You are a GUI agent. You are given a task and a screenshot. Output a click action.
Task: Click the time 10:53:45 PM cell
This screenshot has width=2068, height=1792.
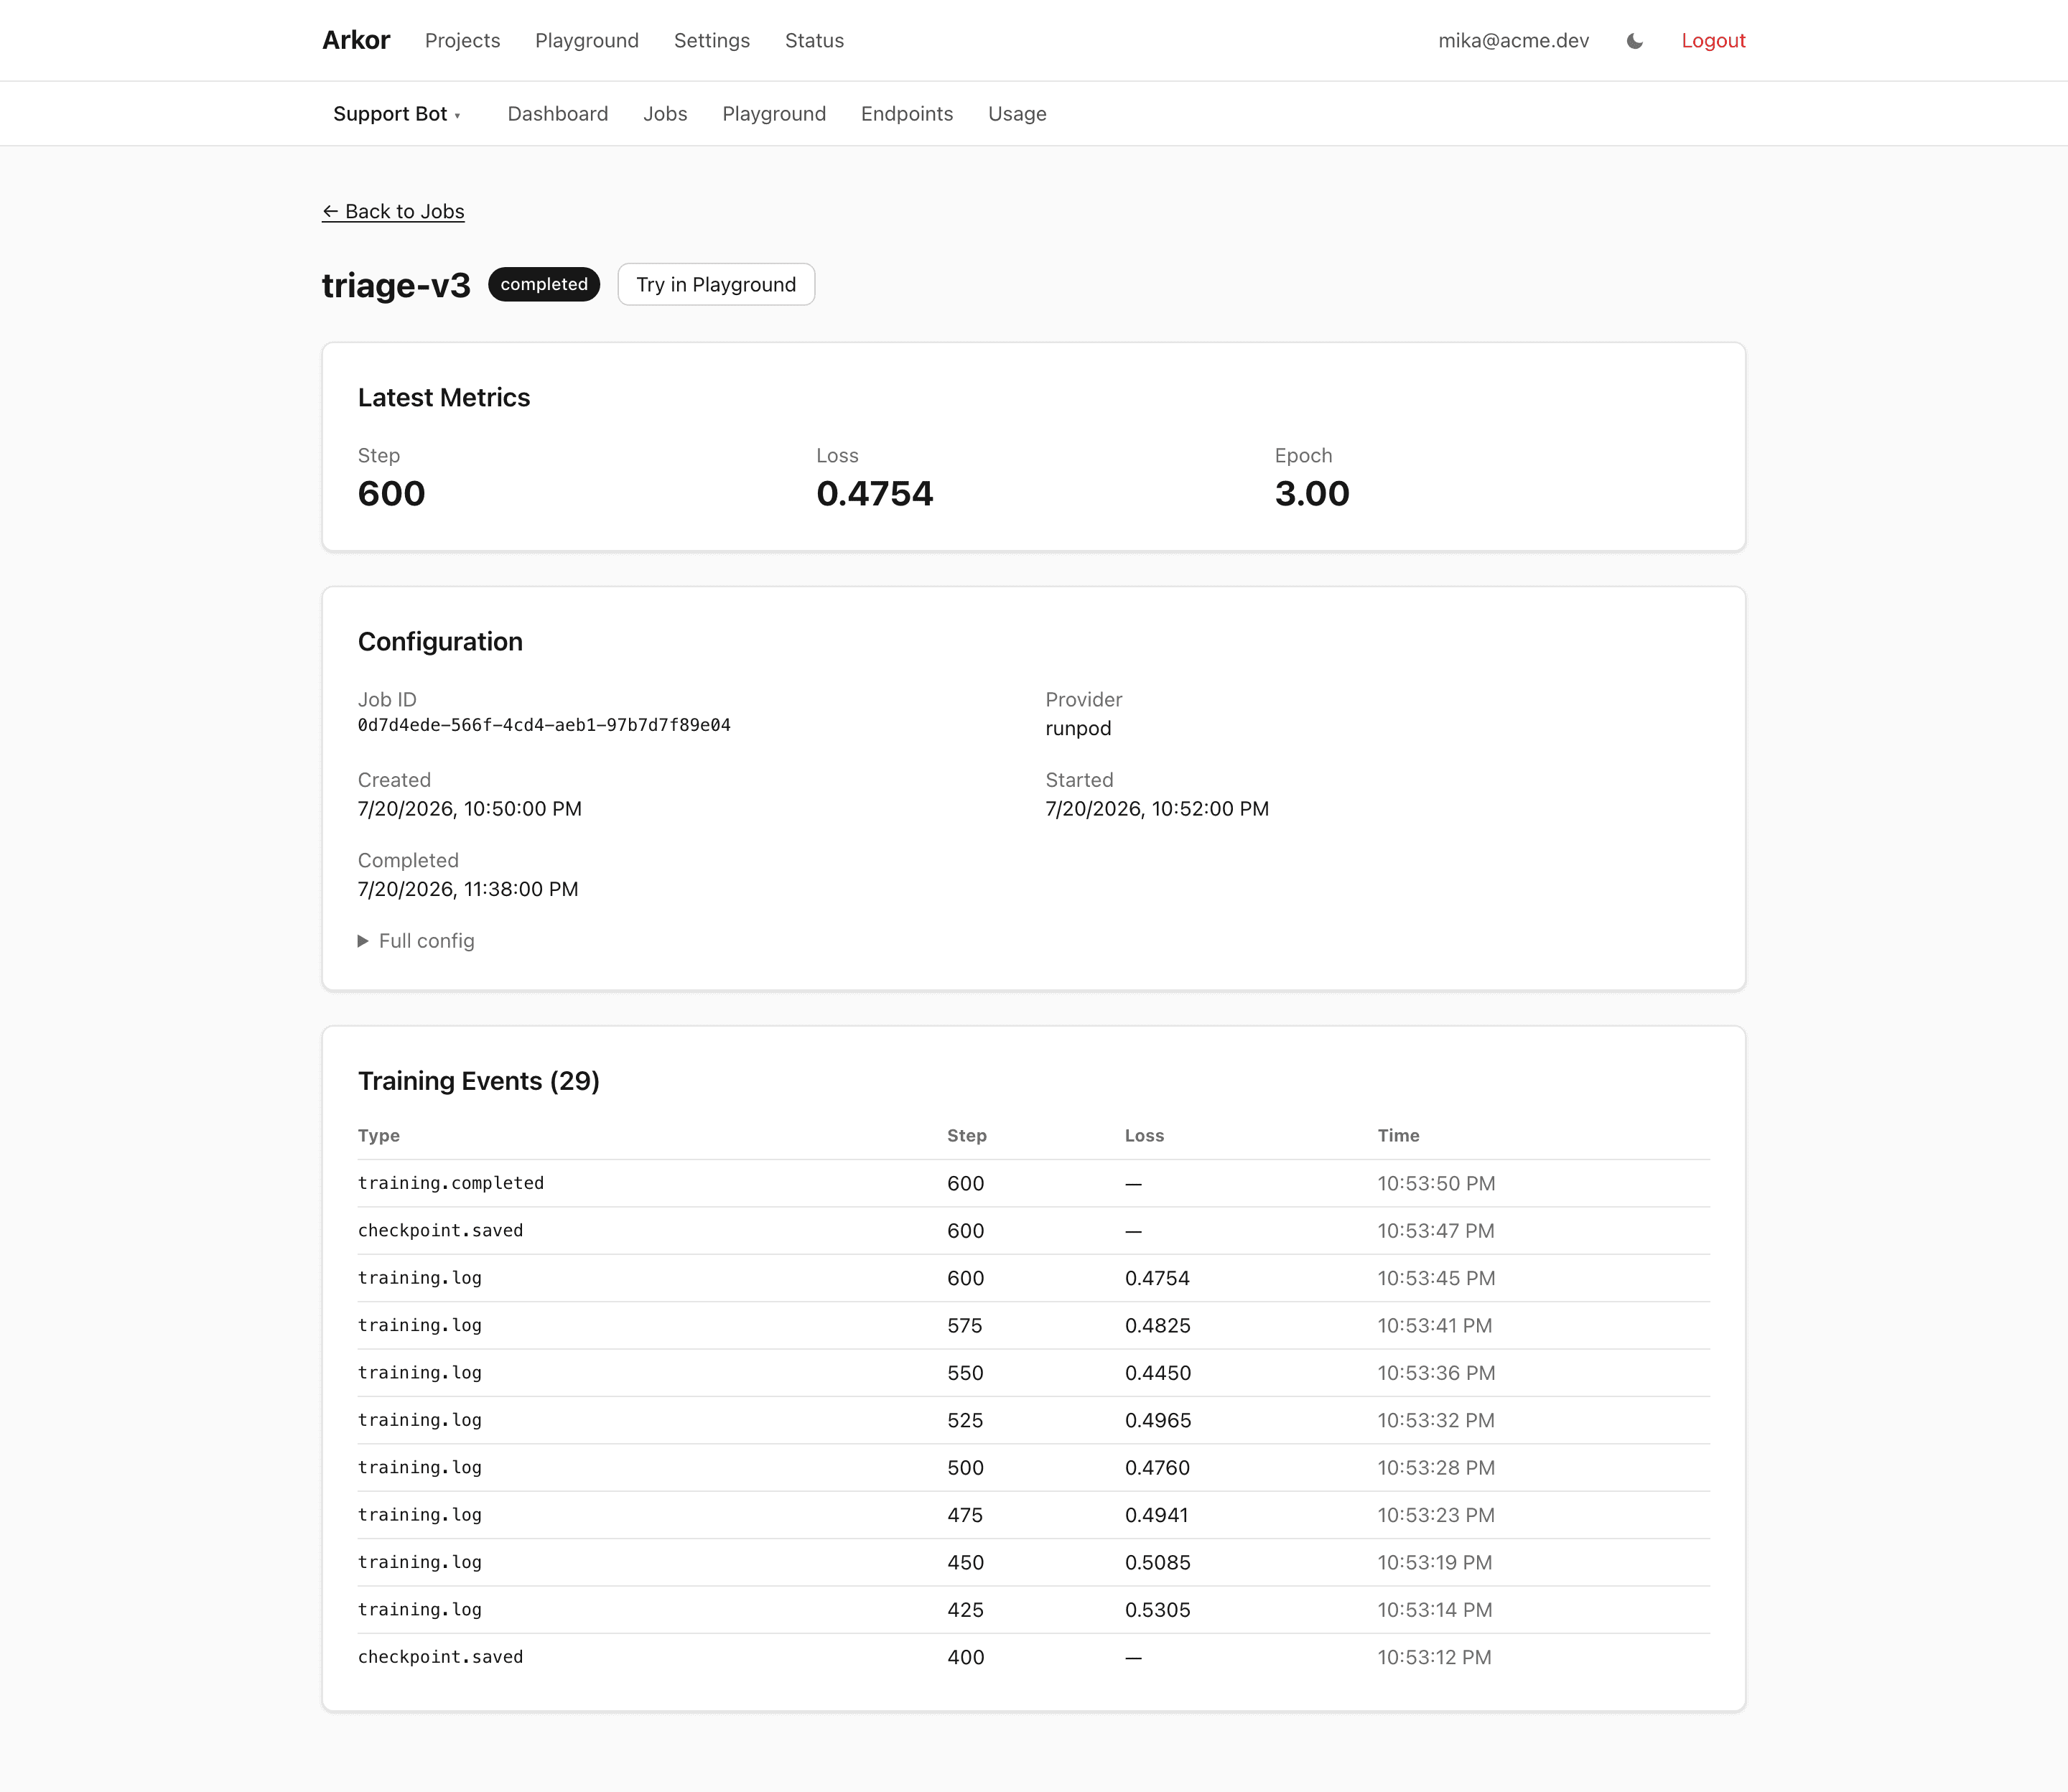(1436, 1279)
